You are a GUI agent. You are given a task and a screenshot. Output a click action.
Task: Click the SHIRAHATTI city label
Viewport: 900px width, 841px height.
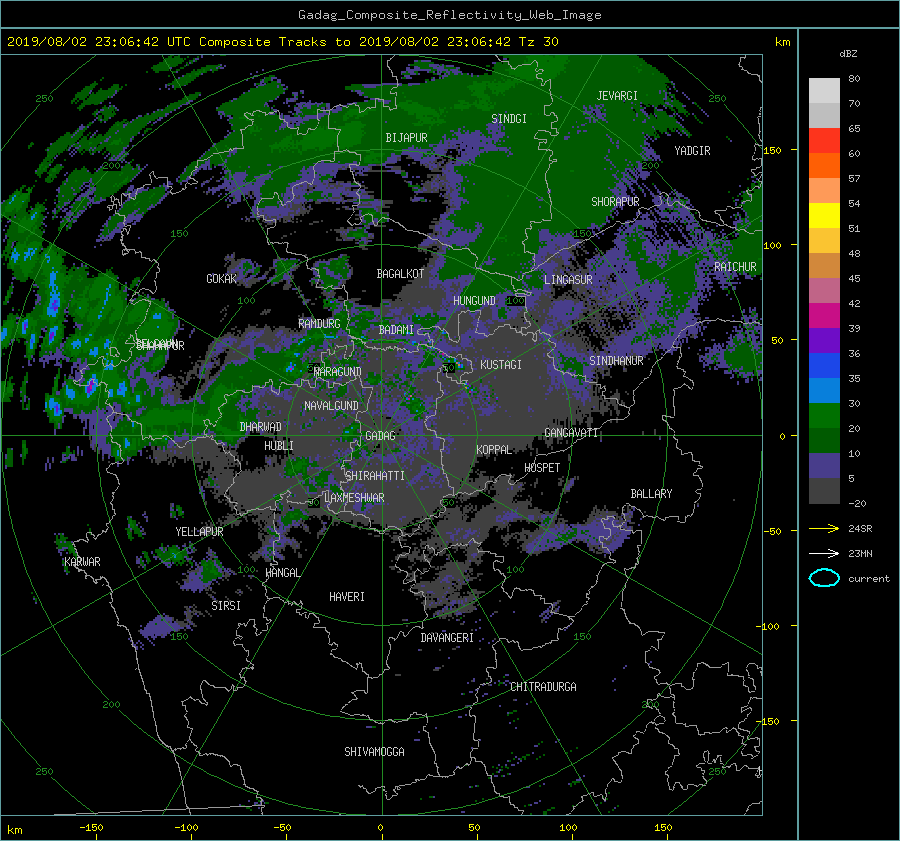tap(375, 476)
